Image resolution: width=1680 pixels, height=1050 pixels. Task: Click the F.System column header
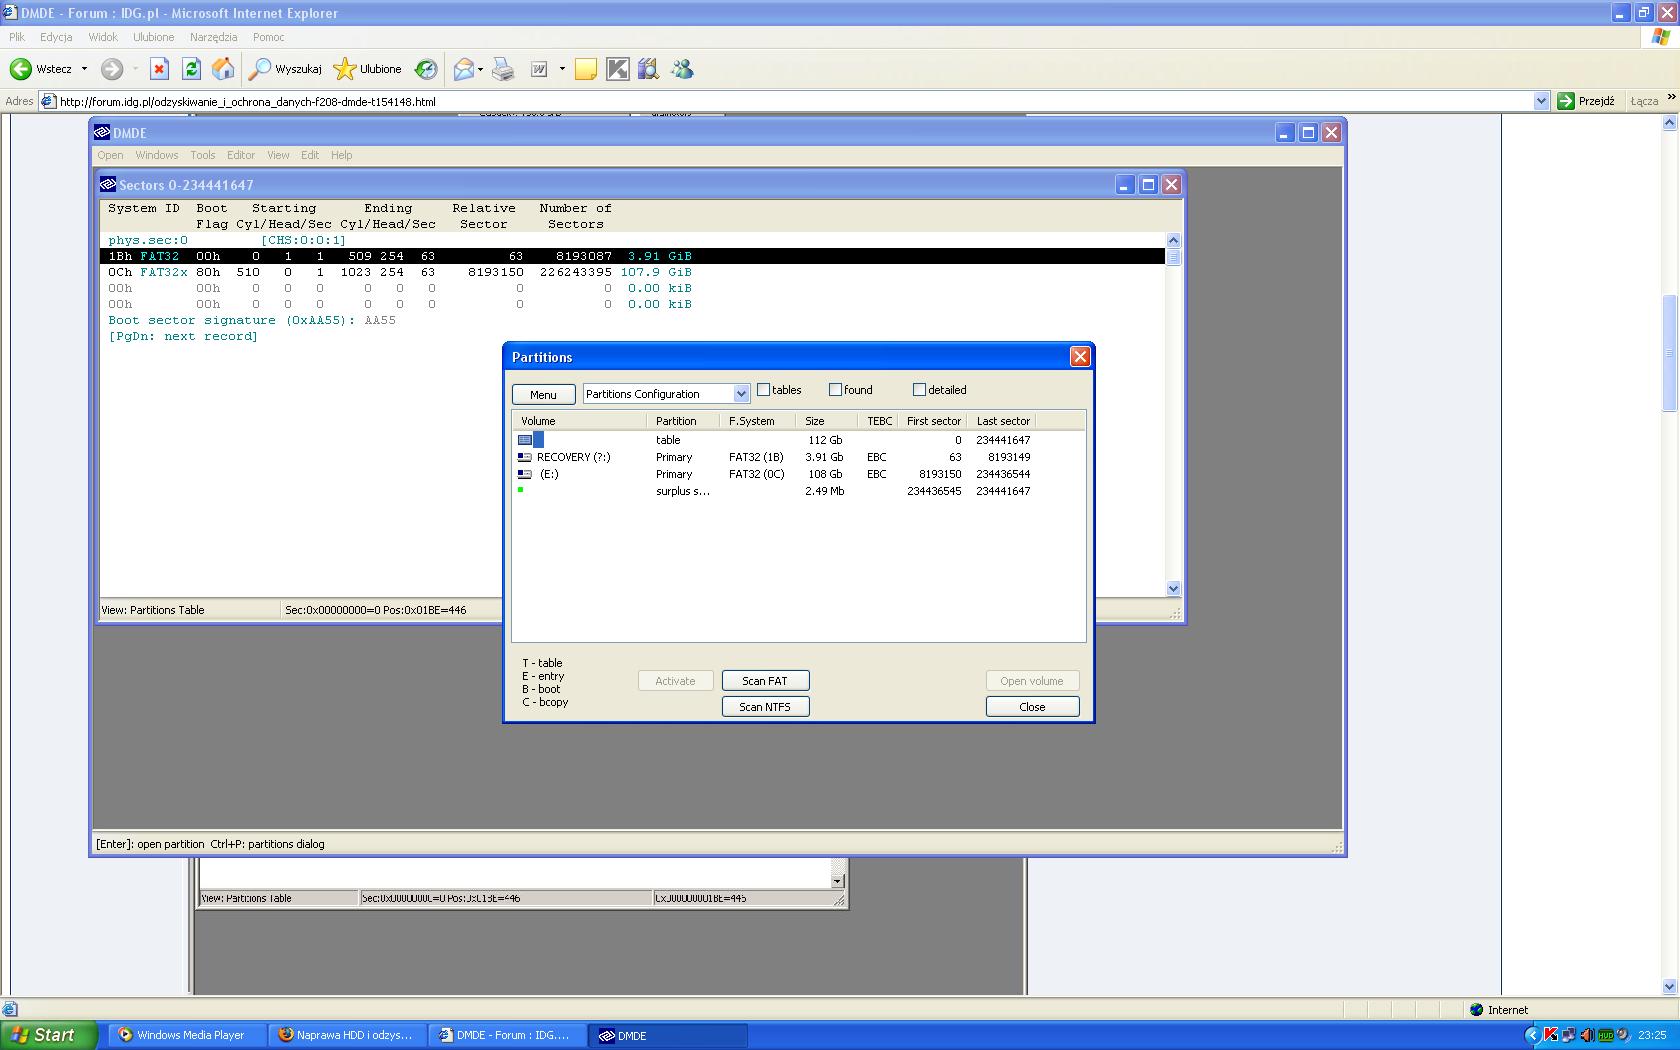point(759,421)
